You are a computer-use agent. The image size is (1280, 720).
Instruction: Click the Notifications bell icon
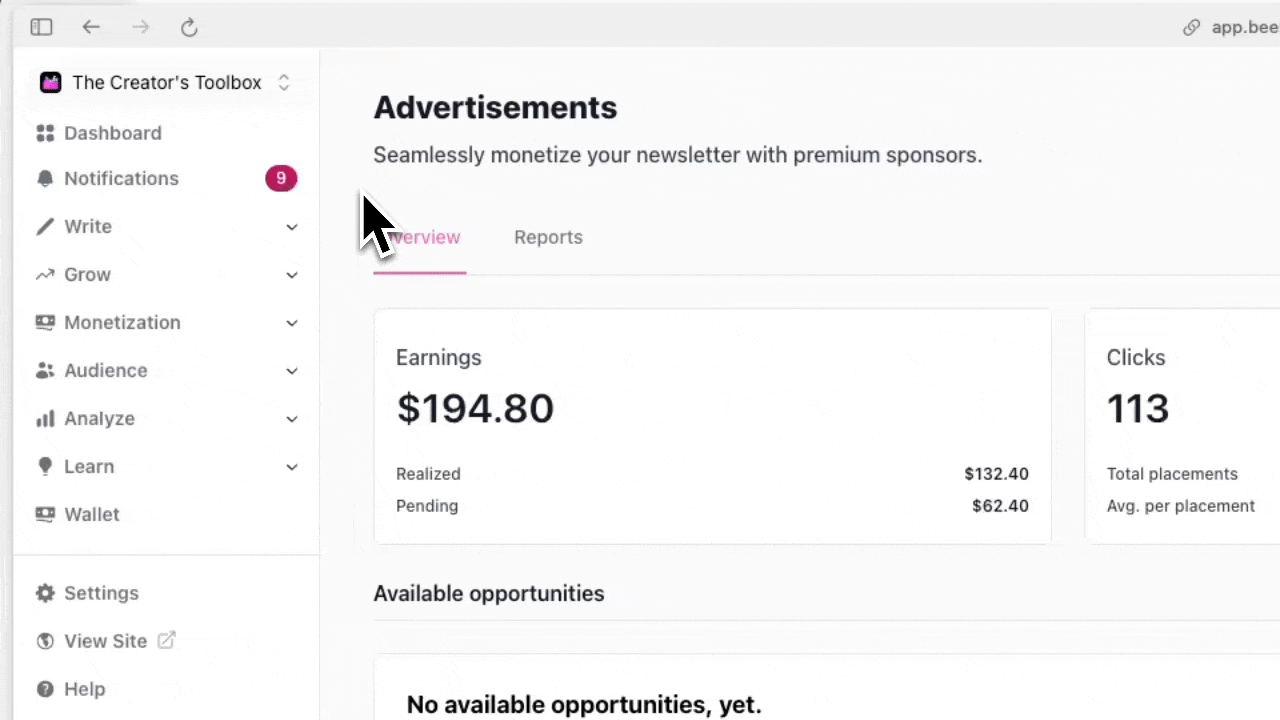click(45, 179)
